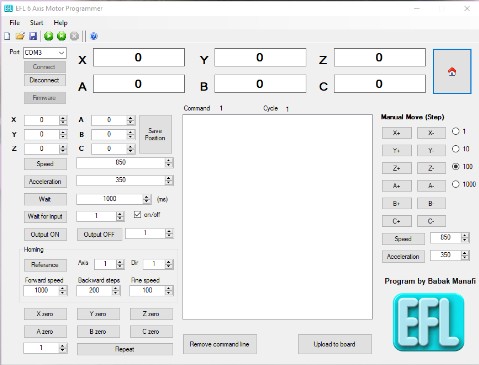Click the B zero button
The width and height of the screenshot is (479, 365).
tap(98, 332)
